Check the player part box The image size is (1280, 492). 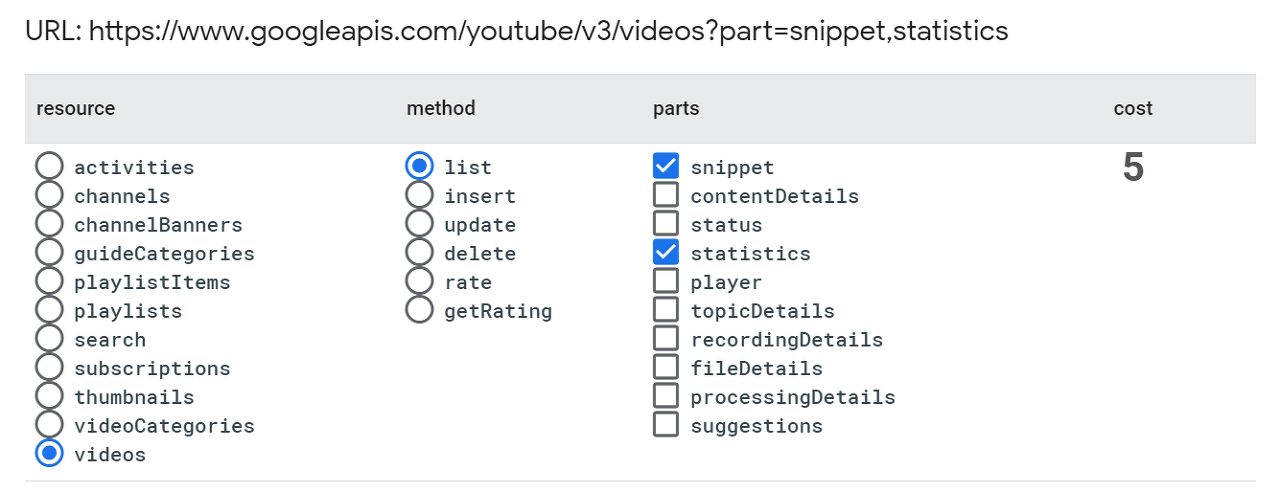tap(666, 282)
